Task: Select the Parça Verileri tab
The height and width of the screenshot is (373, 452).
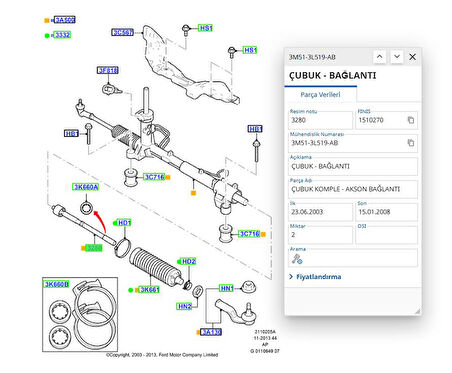Action: point(320,95)
